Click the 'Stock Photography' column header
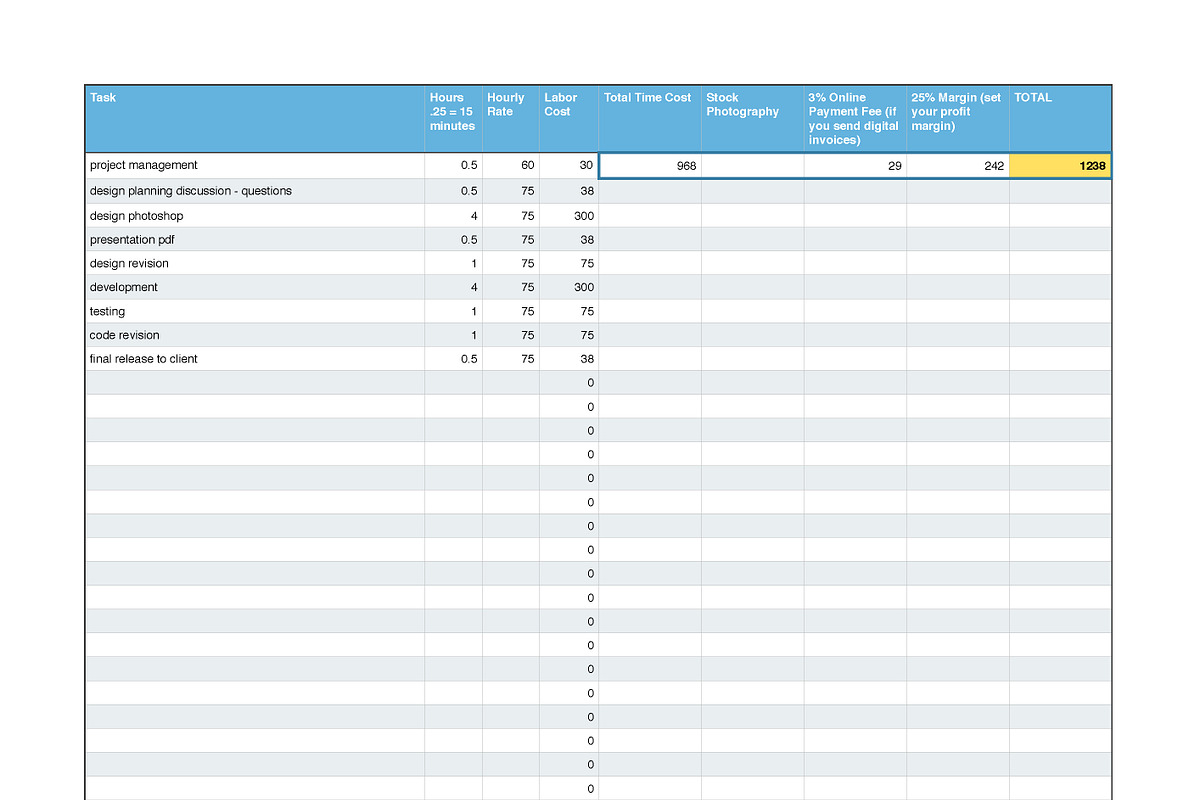 pyautogui.click(x=753, y=119)
